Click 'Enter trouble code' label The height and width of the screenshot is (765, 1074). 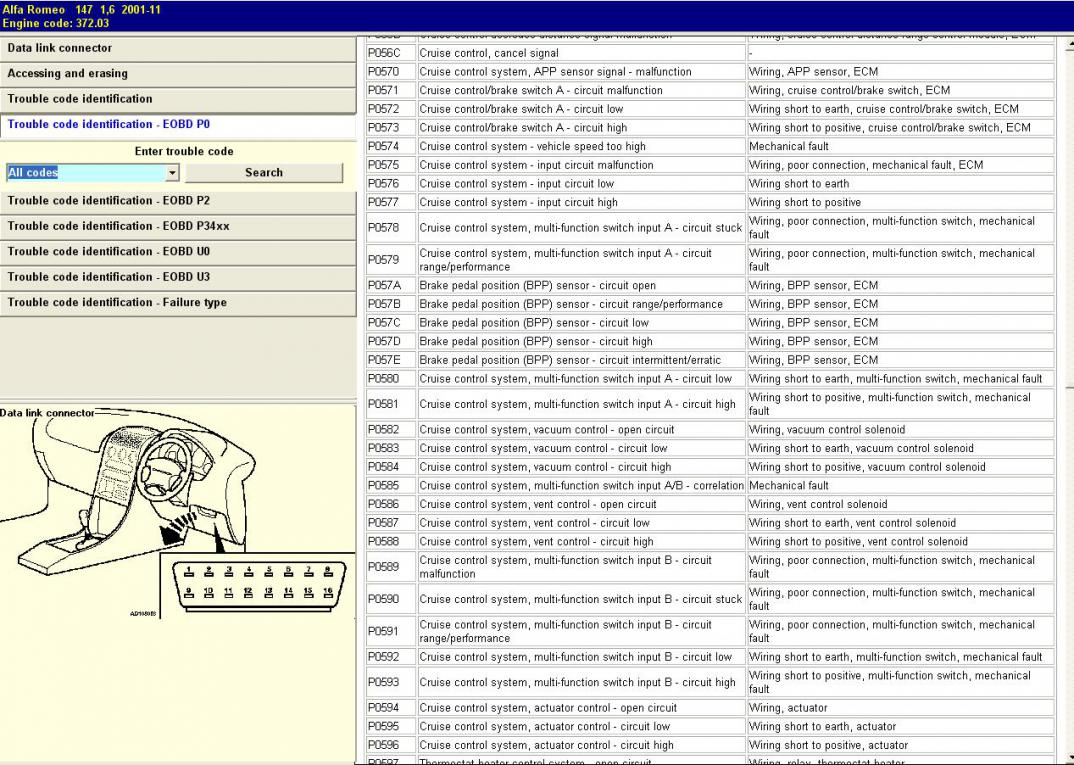tap(184, 151)
